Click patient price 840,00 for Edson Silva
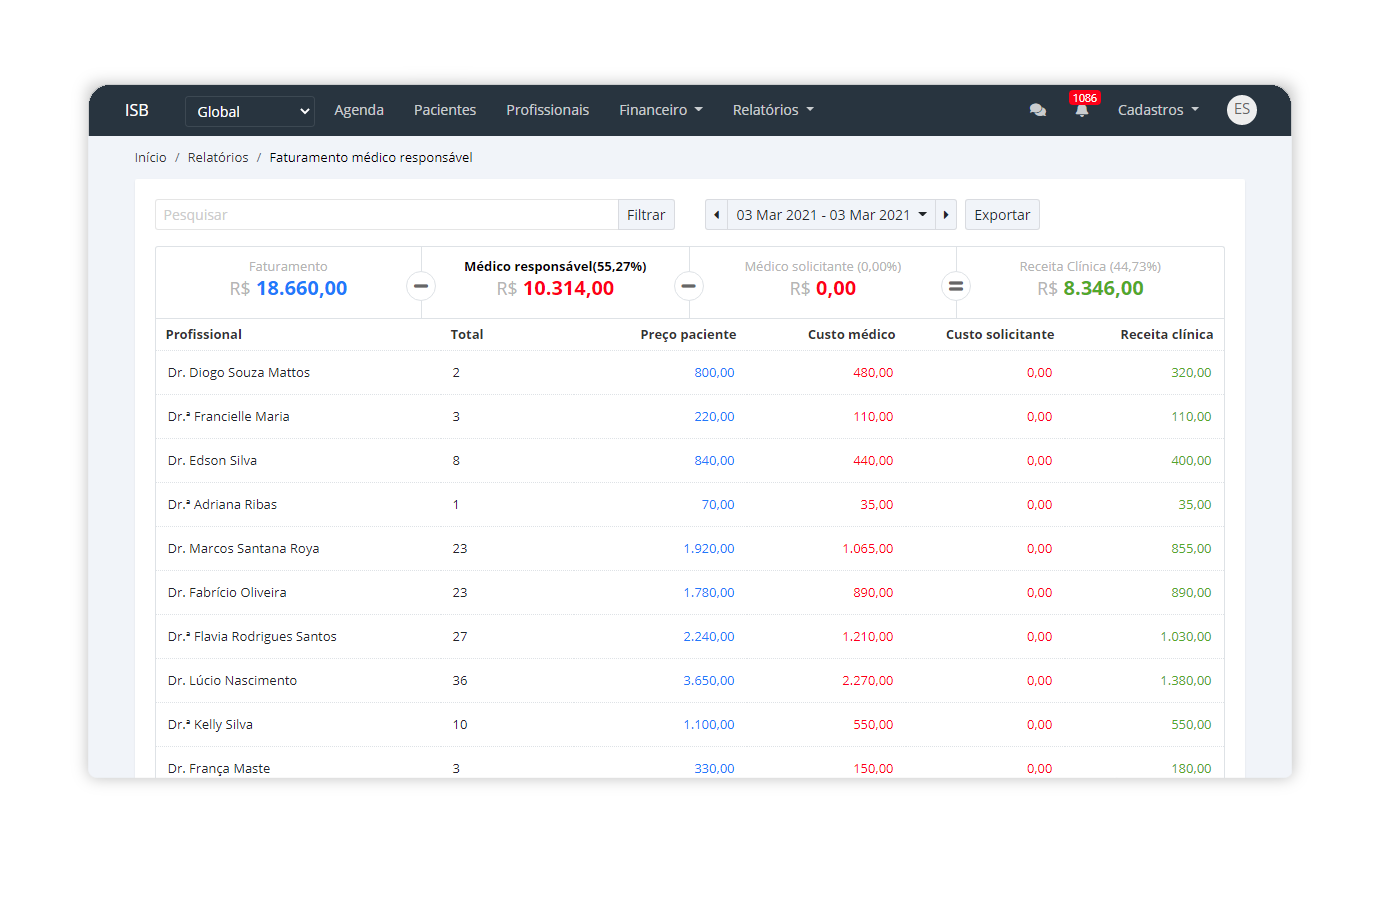The image size is (1393, 902). (714, 460)
